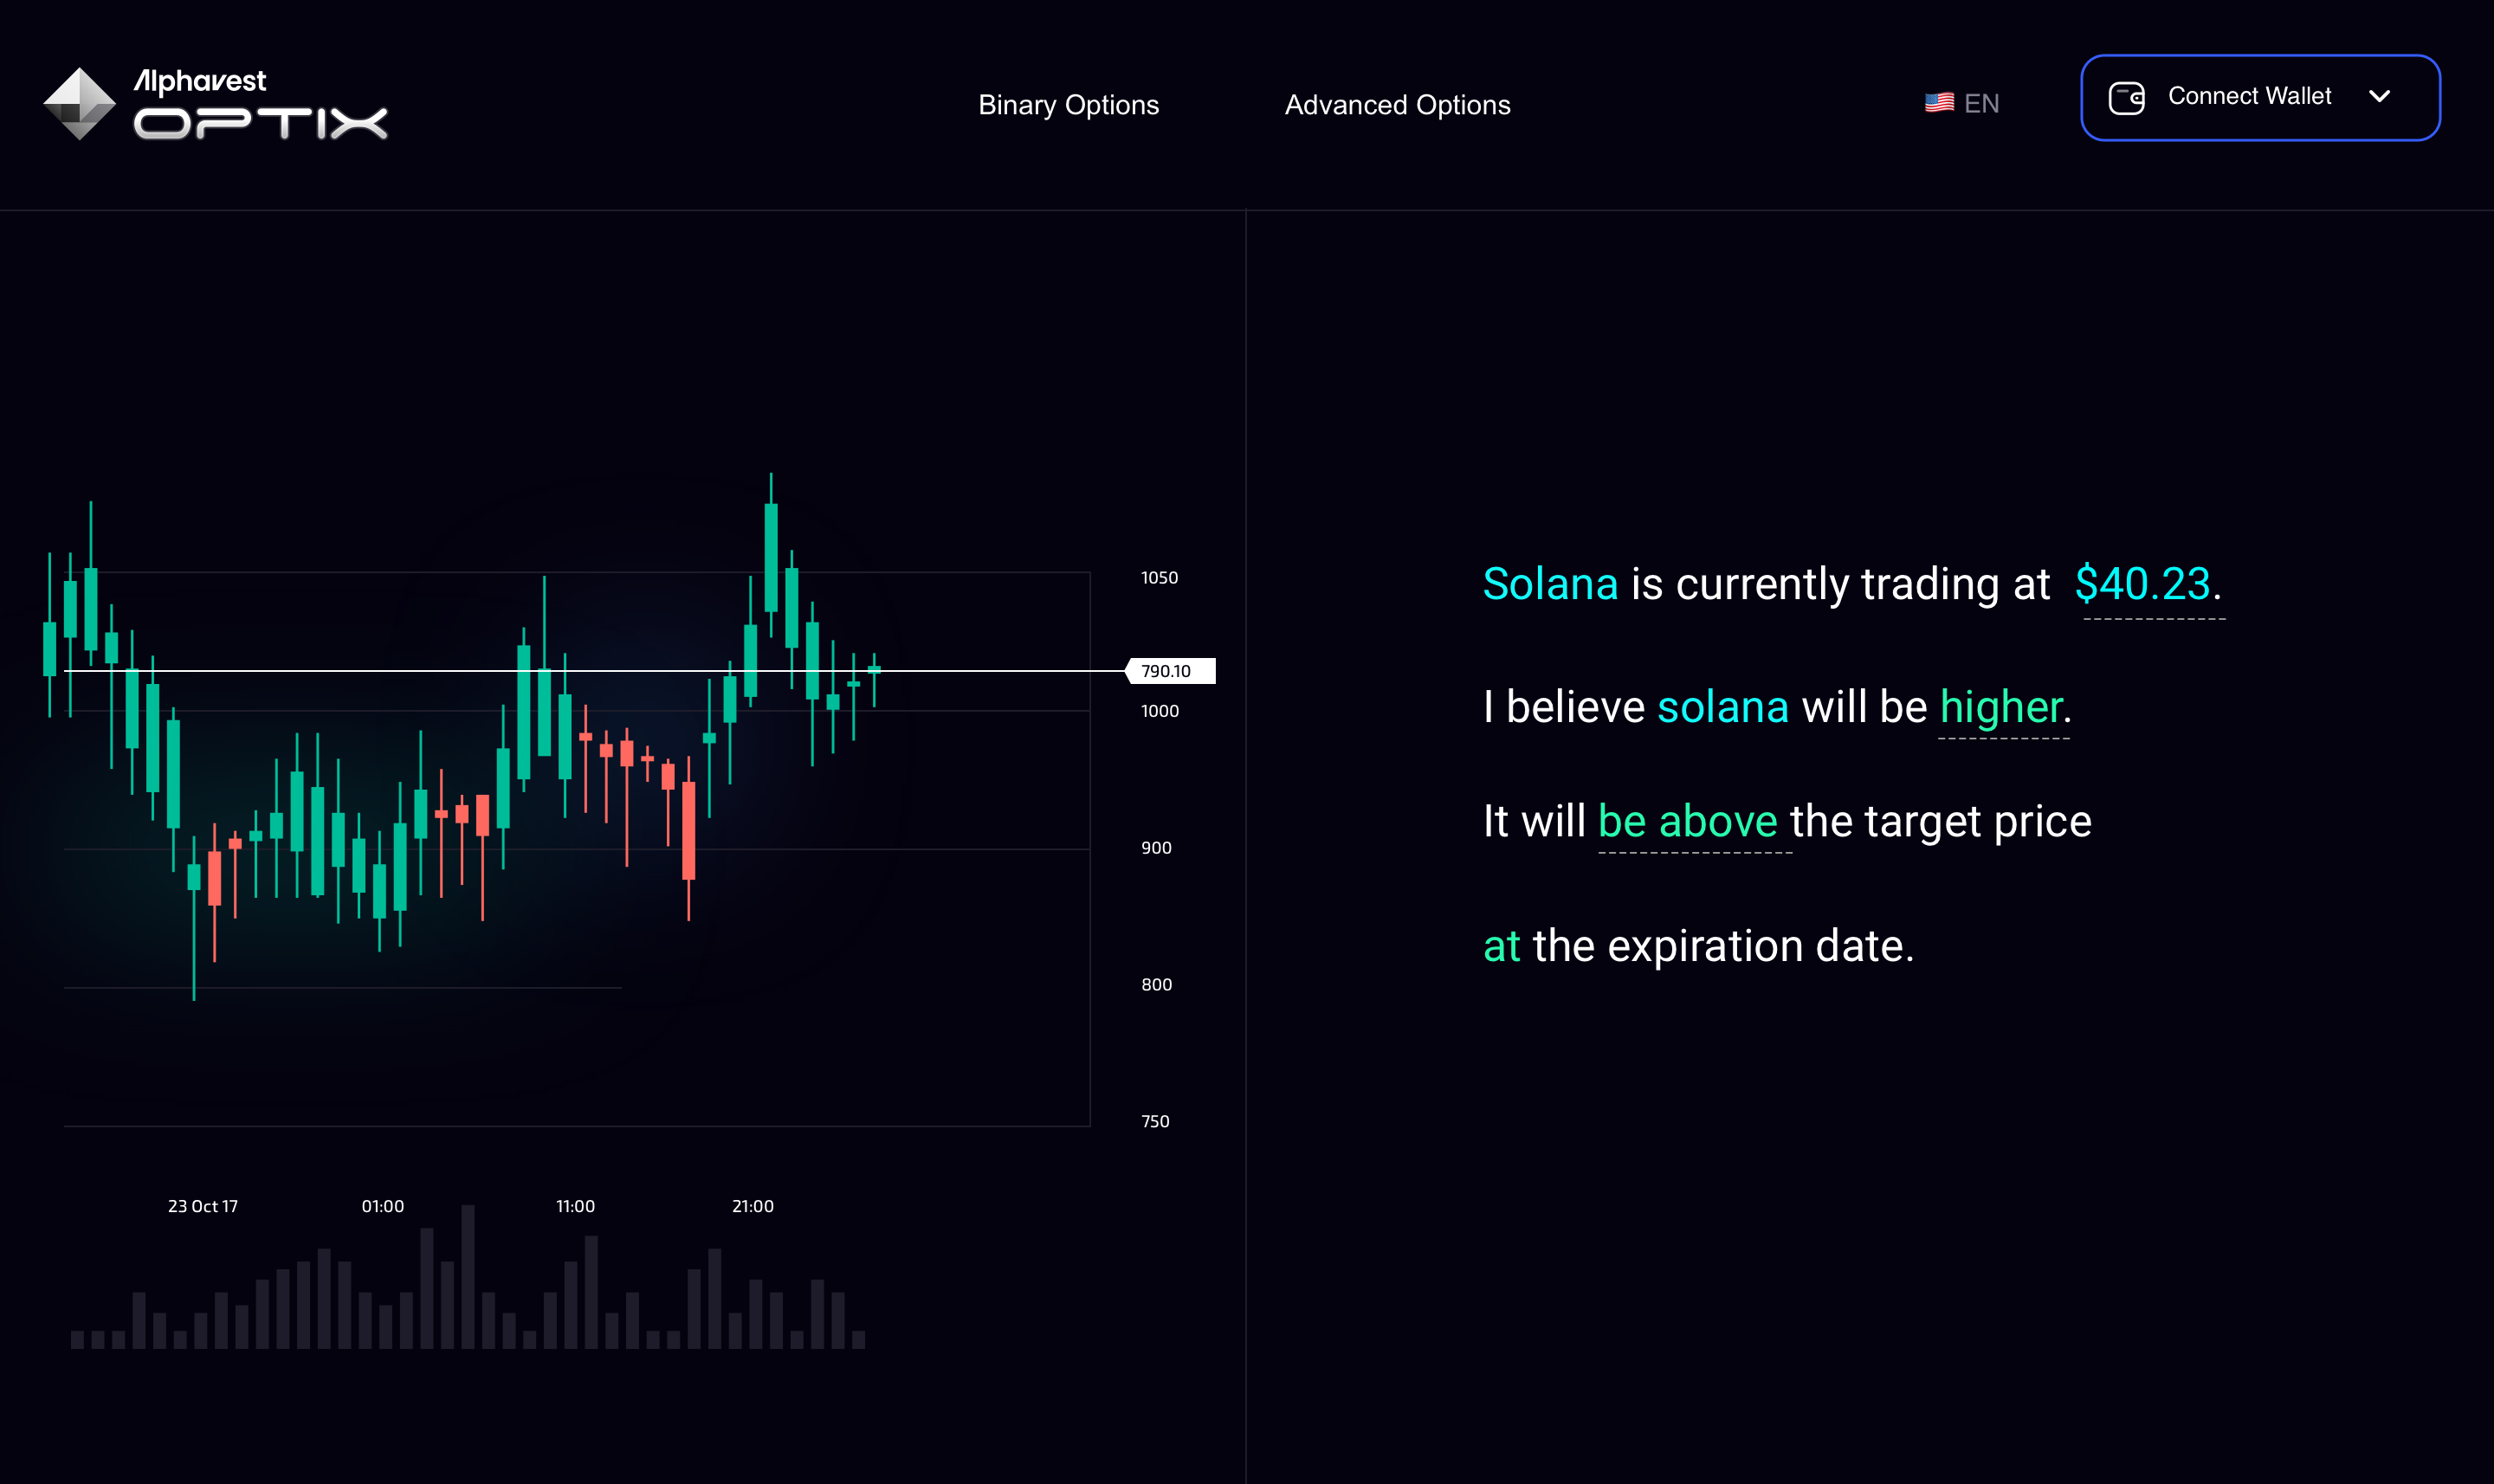Click the $40.23 price value
Viewport: 2494px width, 1484px height.
[2142, 584]
